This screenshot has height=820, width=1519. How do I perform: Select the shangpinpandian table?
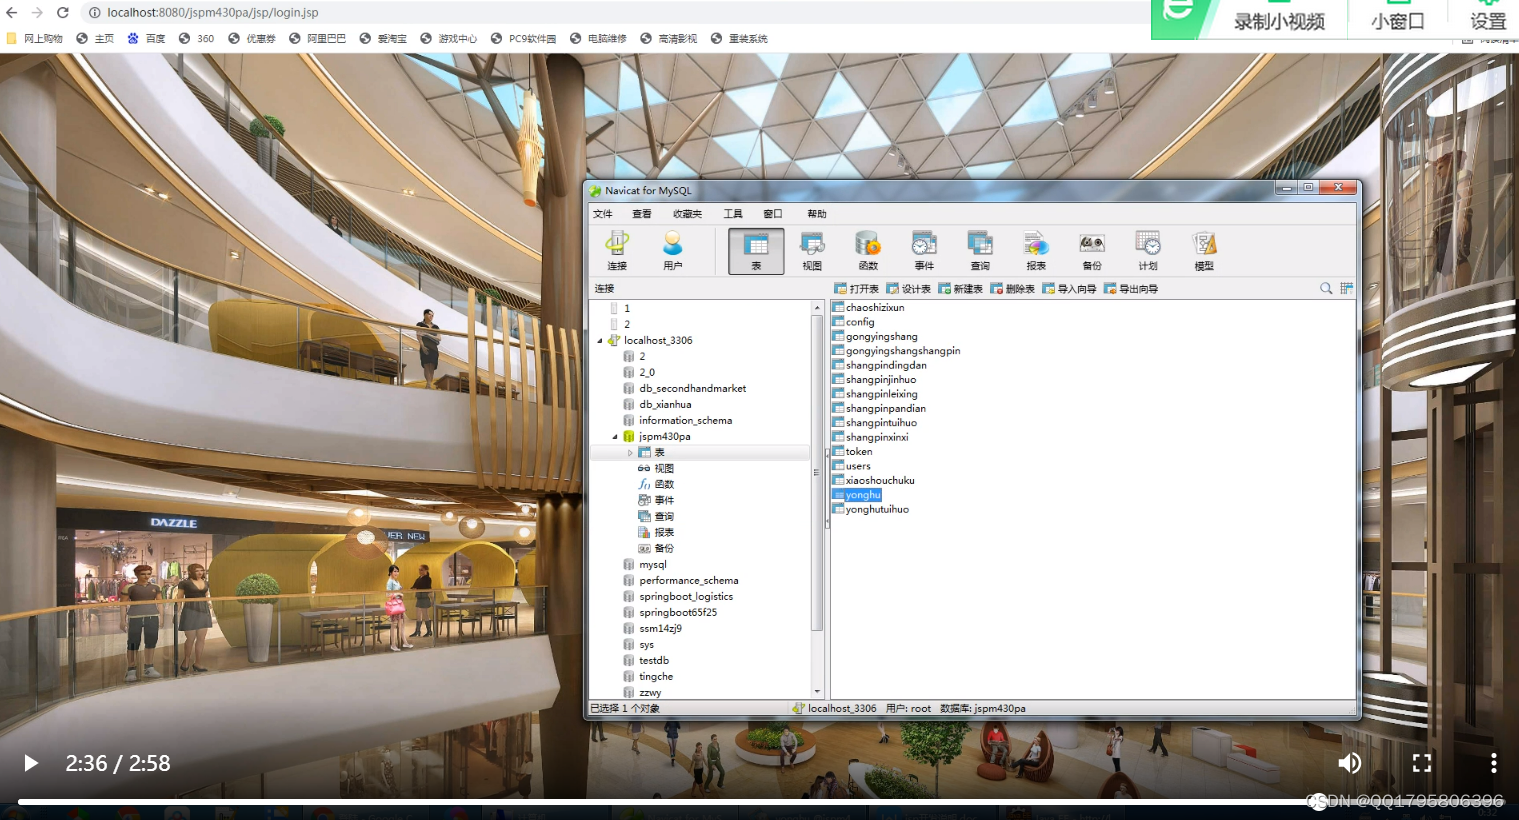pyautogui.click(x=885, y=409)
